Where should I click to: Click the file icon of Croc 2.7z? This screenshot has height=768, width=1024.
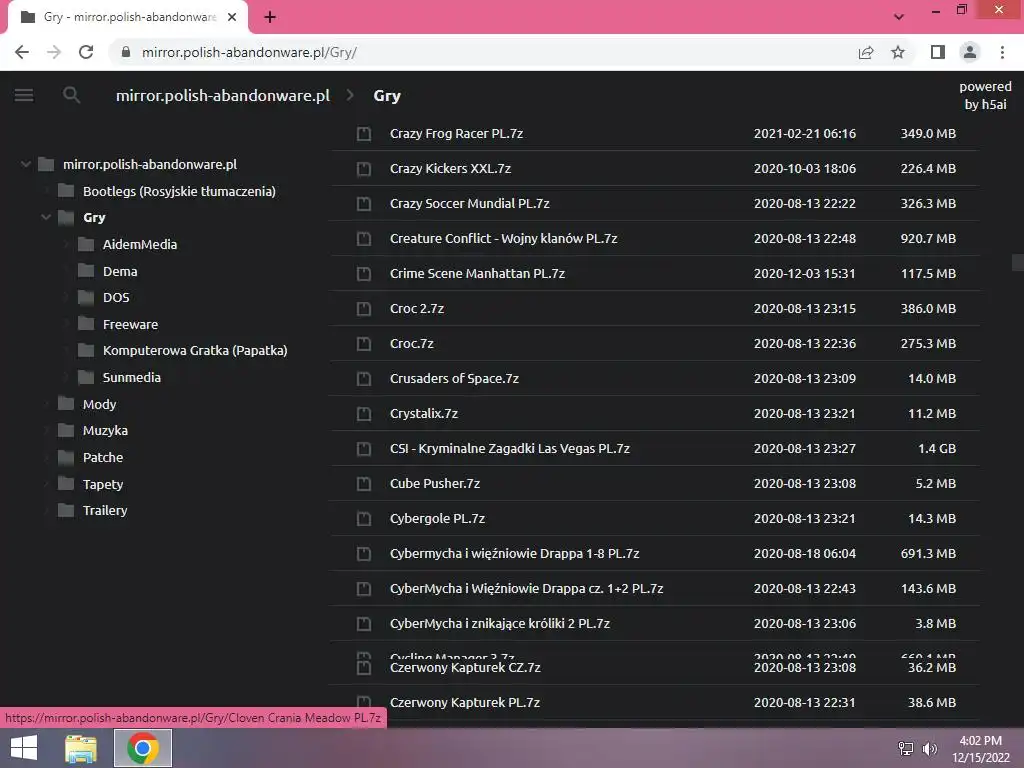pos(364,309)
